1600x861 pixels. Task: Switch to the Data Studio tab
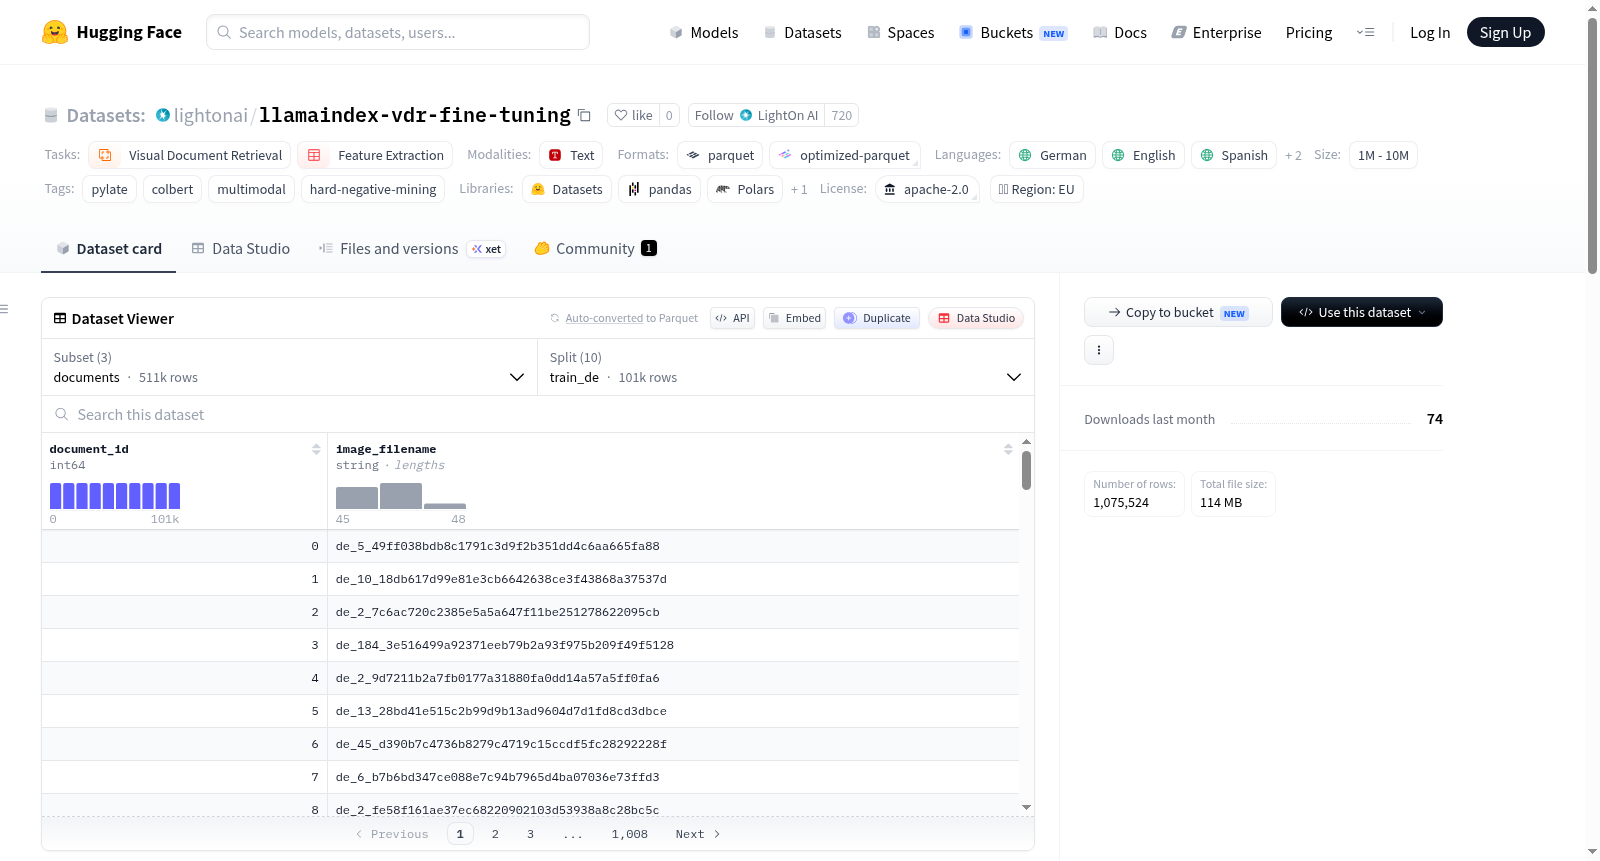(x=241, y=249)
